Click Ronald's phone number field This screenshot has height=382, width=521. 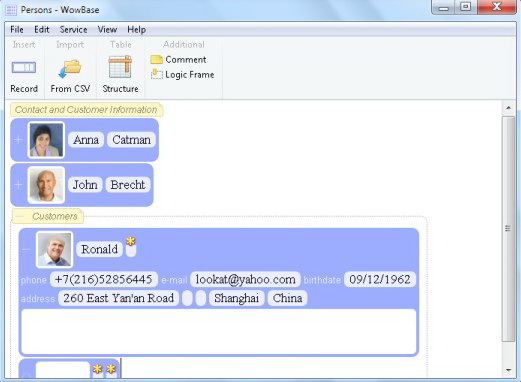104,279
